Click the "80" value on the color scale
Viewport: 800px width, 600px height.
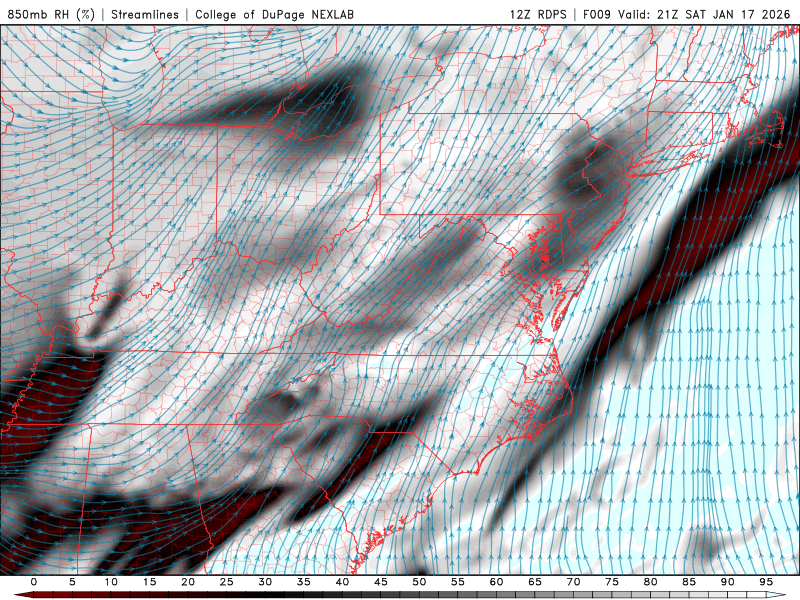651,582
